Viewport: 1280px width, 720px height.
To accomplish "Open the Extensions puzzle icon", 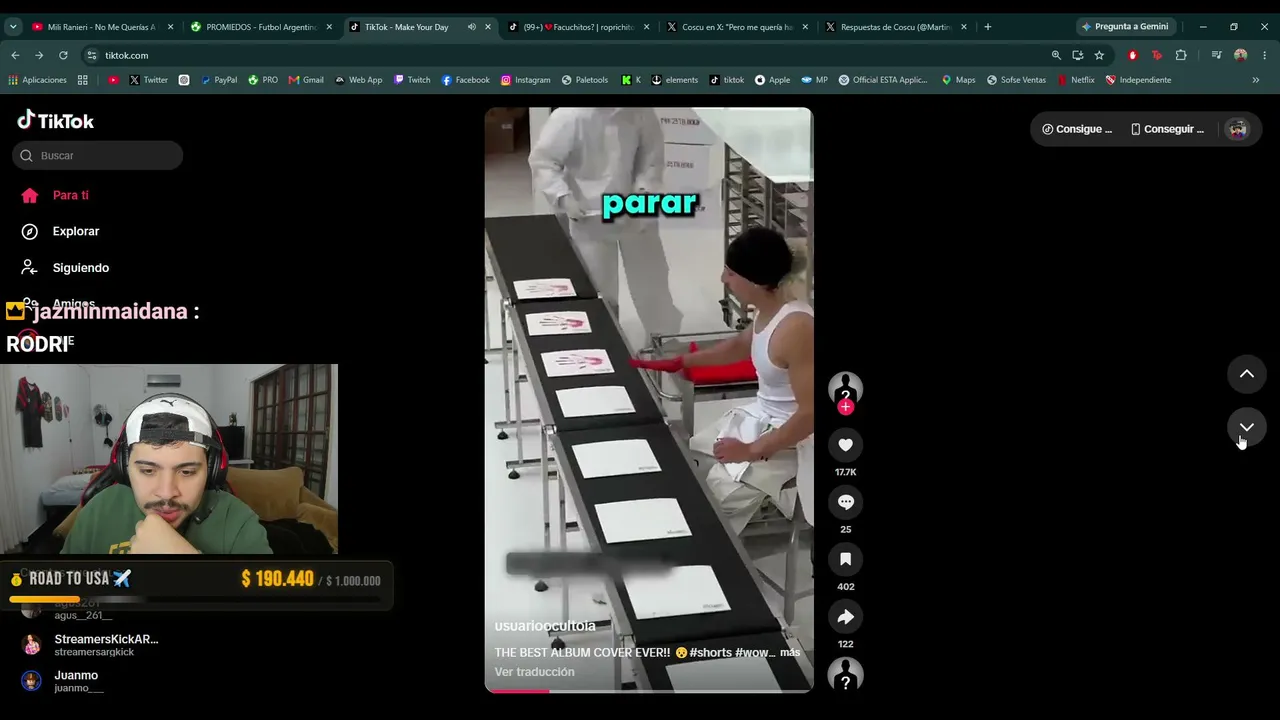I will [x=1181, y=55].
